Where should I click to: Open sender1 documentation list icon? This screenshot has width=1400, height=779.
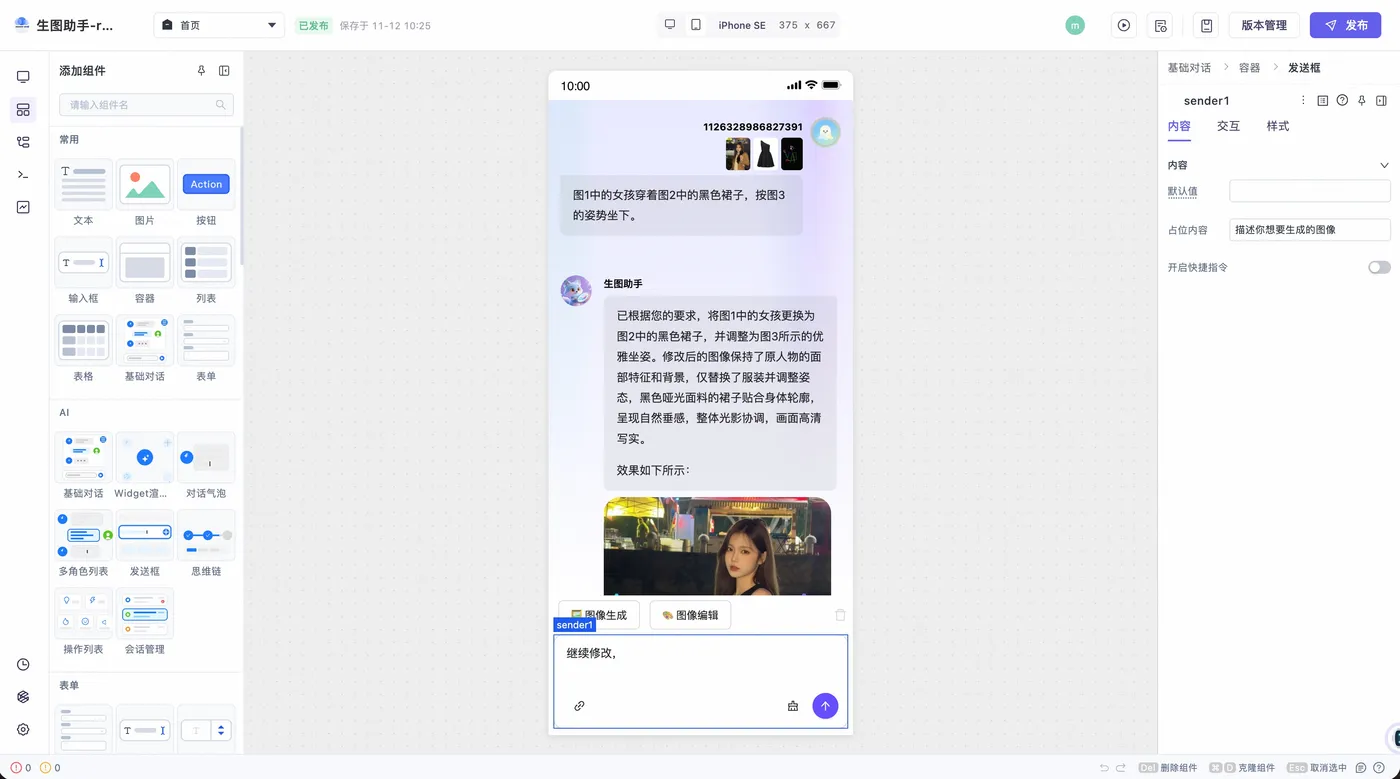(x=1323, y=100)
